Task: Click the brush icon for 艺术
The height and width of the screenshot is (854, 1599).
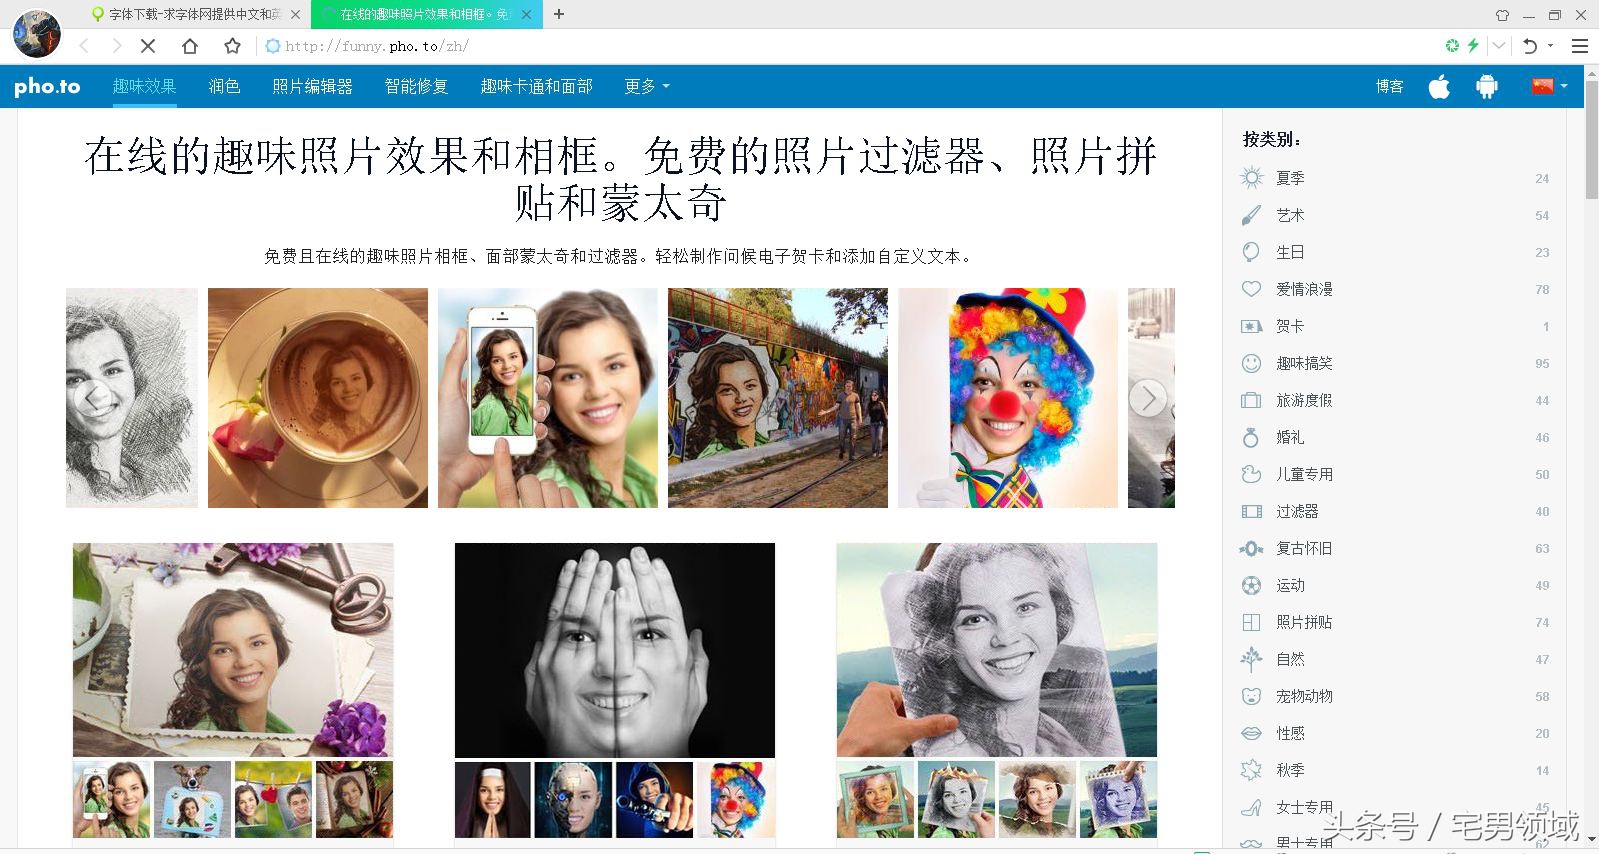Action: click(x=1251, y=215)
